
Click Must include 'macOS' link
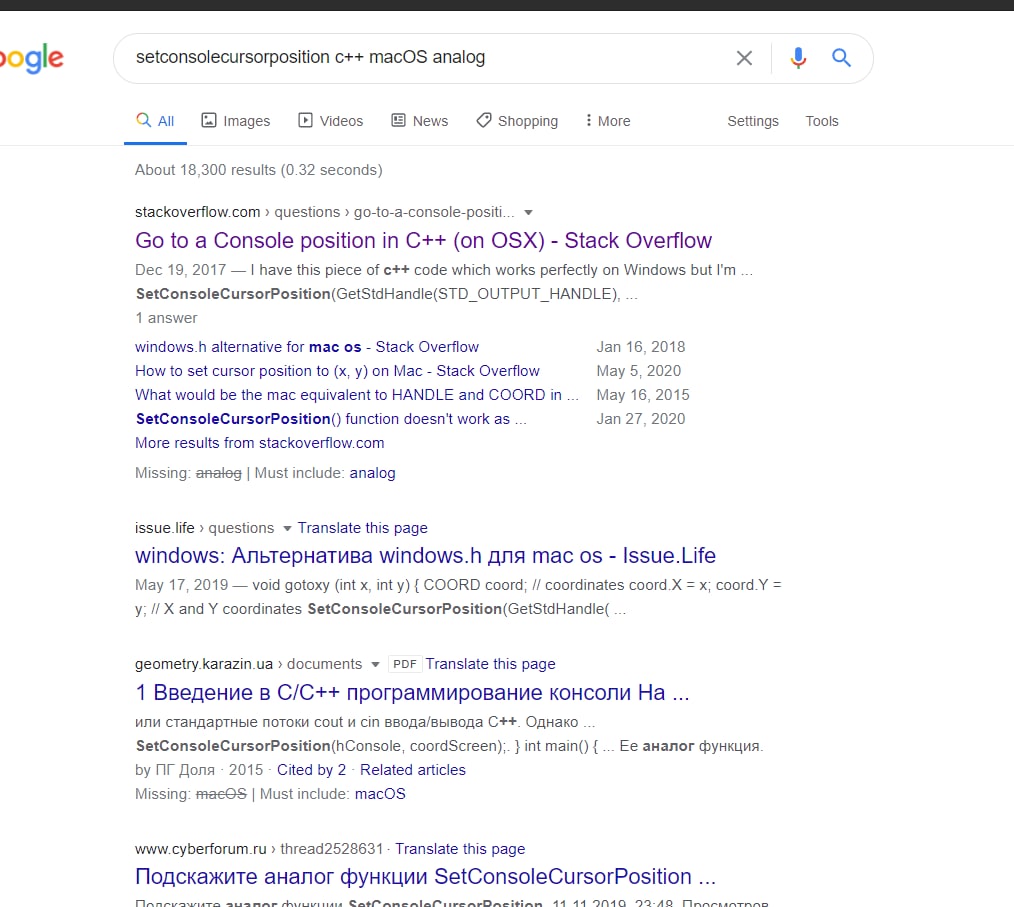tap(380, 794)
